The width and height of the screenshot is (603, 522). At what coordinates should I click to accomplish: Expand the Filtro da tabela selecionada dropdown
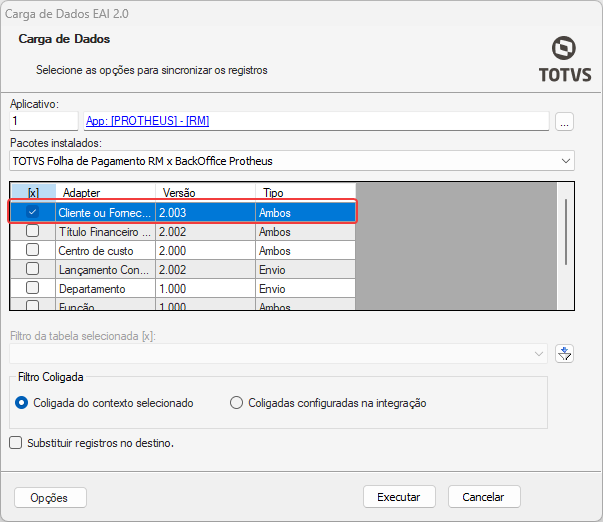click(539, 354)
